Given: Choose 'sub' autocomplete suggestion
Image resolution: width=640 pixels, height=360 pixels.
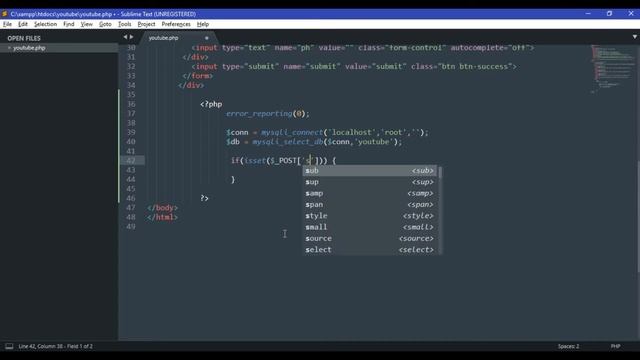Looking at the screenshot, I should (370, 171).
